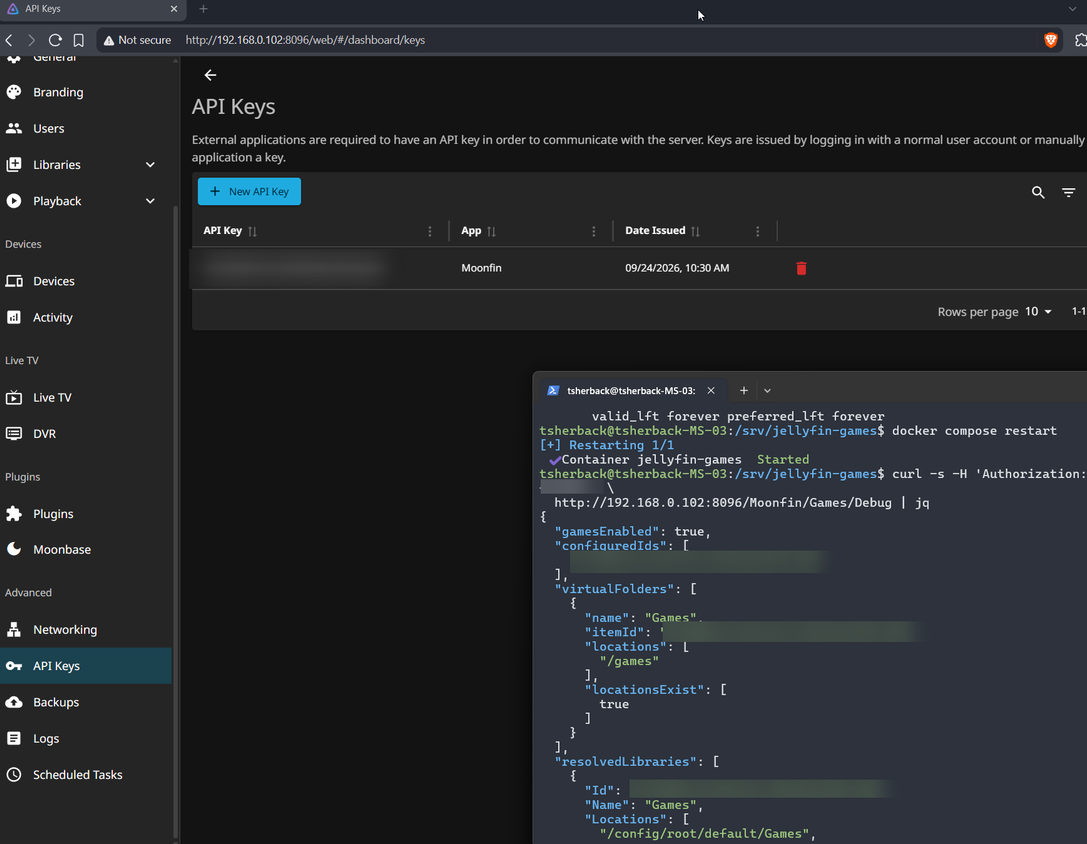The width and height of the screenshot is (1087, 844).
Task: Add a new tab in the terminal window
Action: pos(744,391)
